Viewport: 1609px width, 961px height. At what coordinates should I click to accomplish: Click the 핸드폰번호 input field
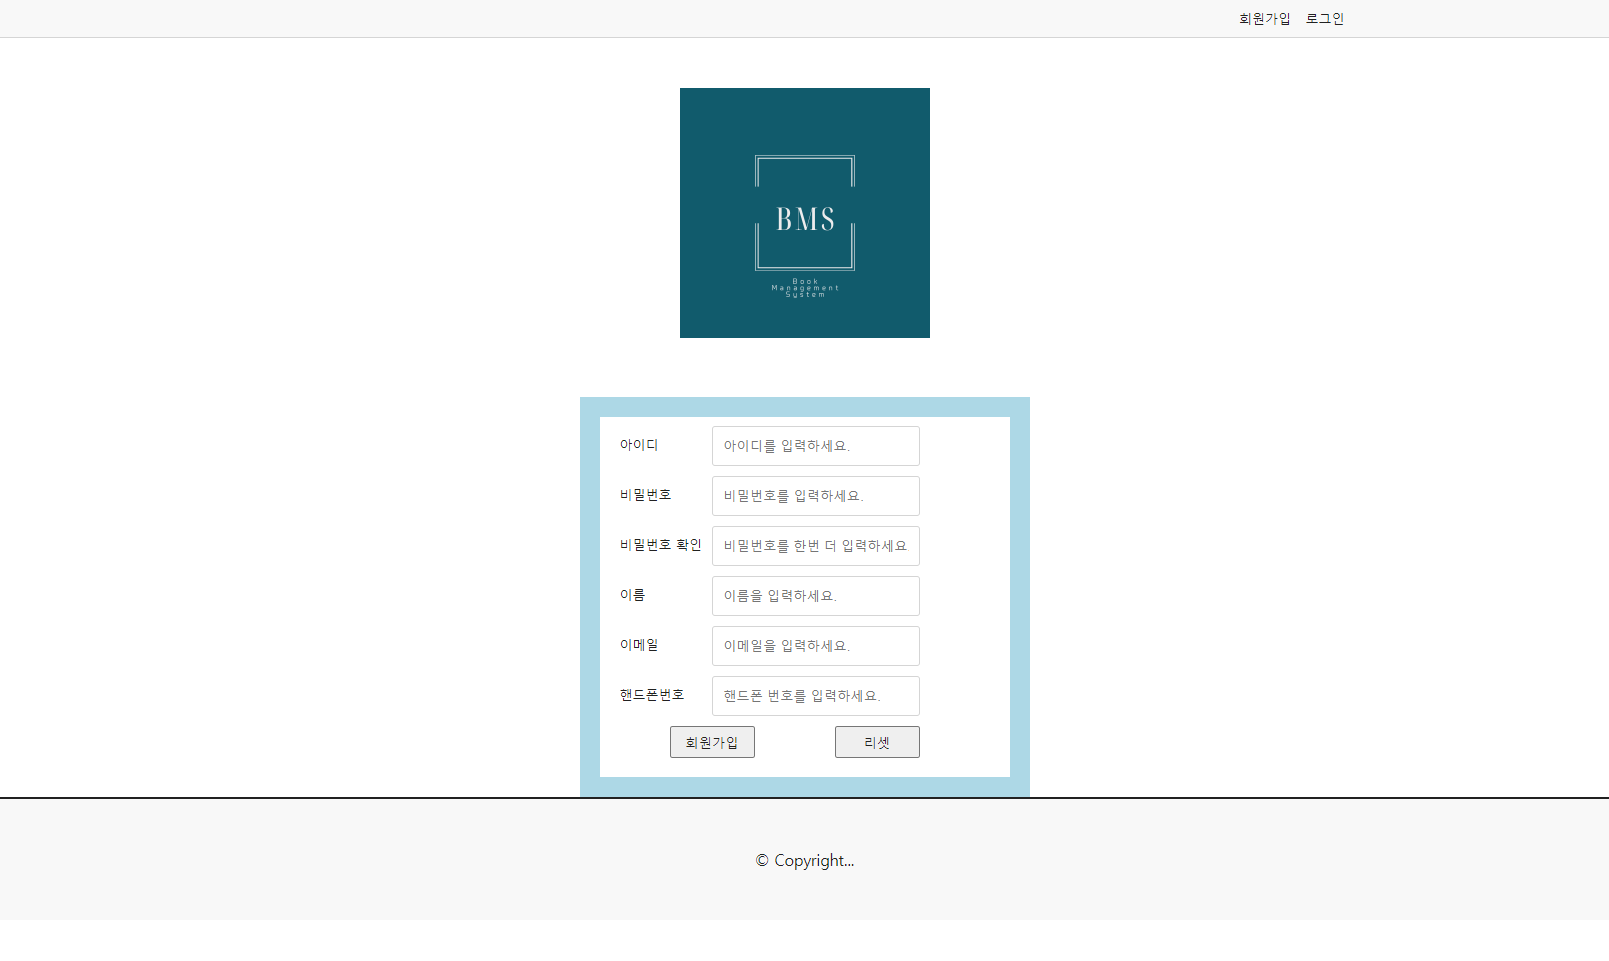pyautogui.click(x=814, y=696)
